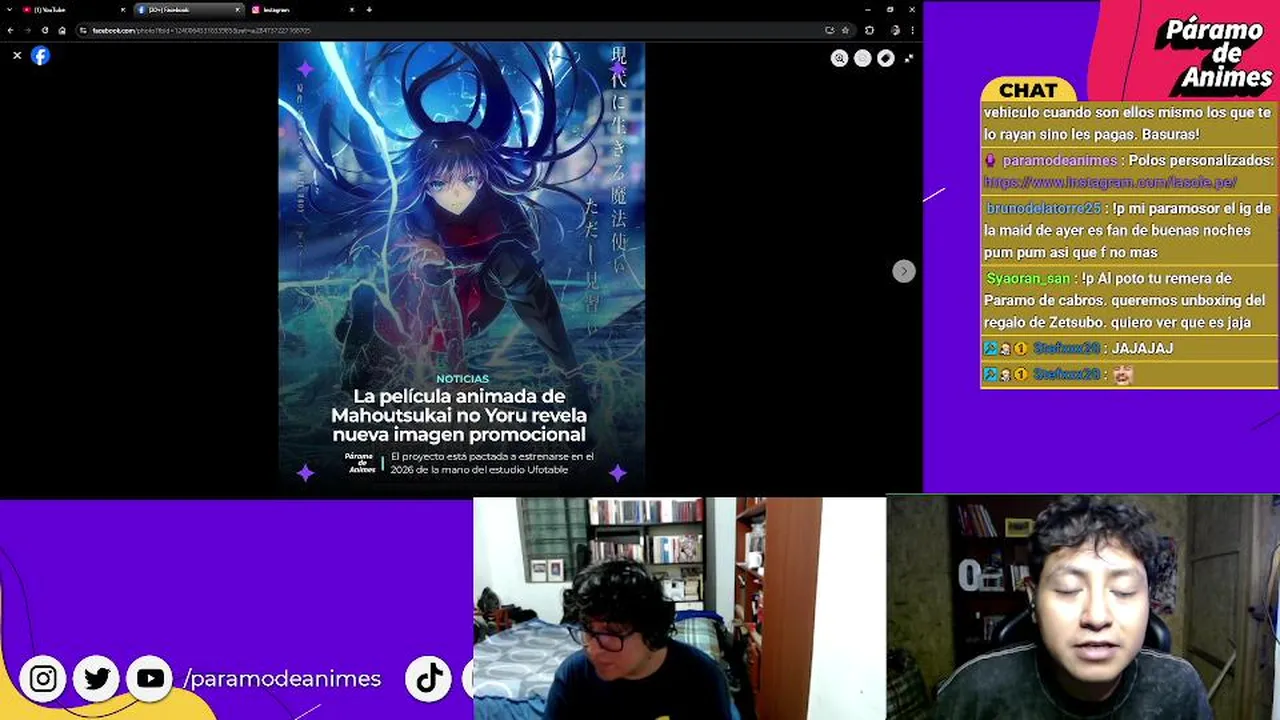The image size is (1280, 720).
Task: Bookmark this page with star icon
Action: (x=844, y=30)
